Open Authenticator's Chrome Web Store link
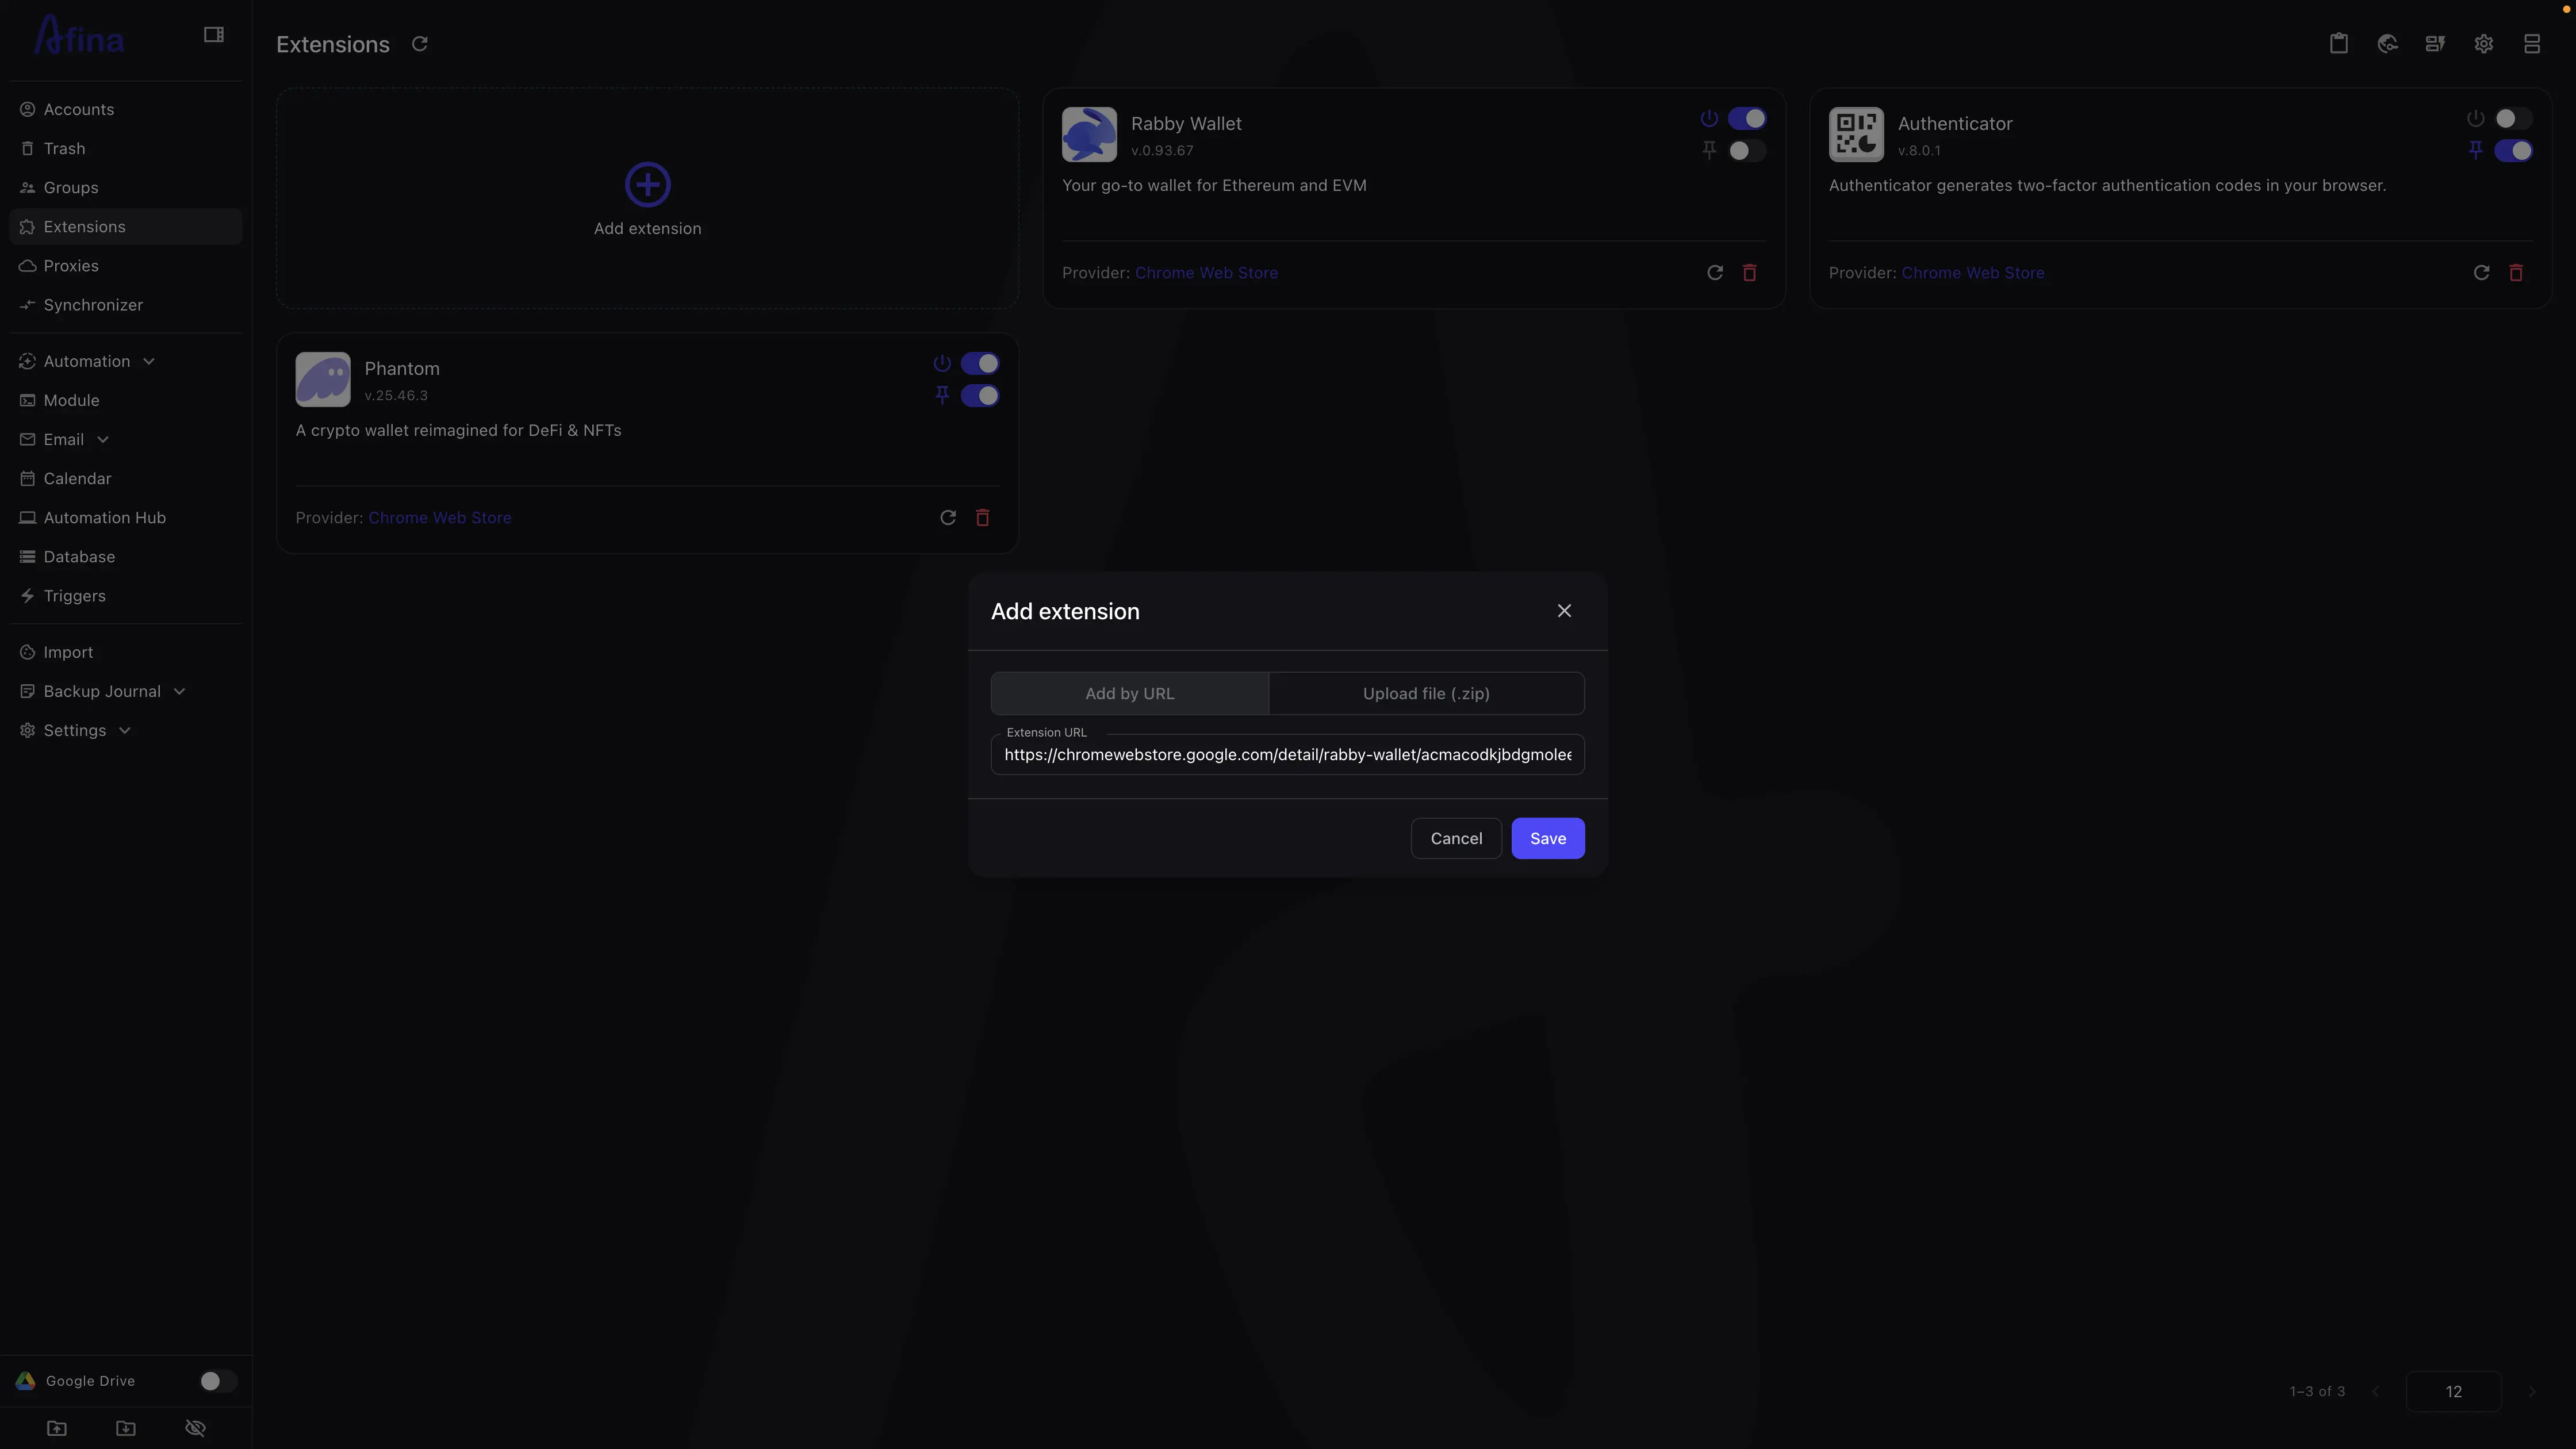 (1972, 273)
